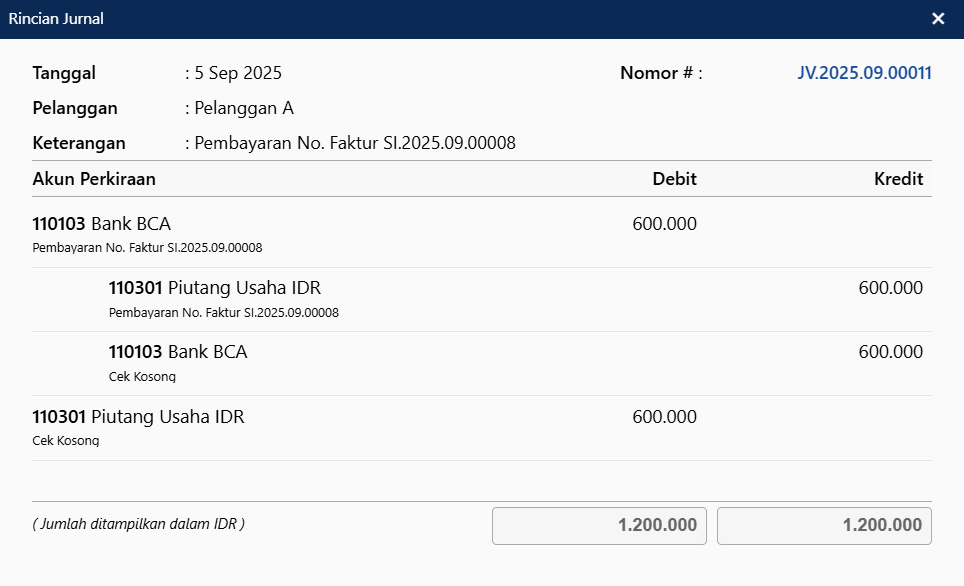Click the Nomor # label
Viewport: 964px width, 586px height.
point(661,73)
